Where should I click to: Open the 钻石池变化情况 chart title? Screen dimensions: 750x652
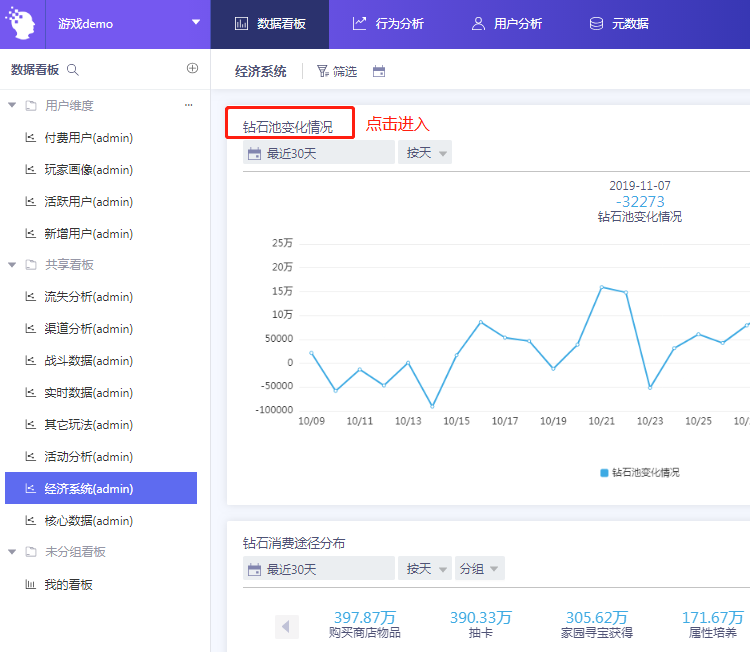[288, 127]
